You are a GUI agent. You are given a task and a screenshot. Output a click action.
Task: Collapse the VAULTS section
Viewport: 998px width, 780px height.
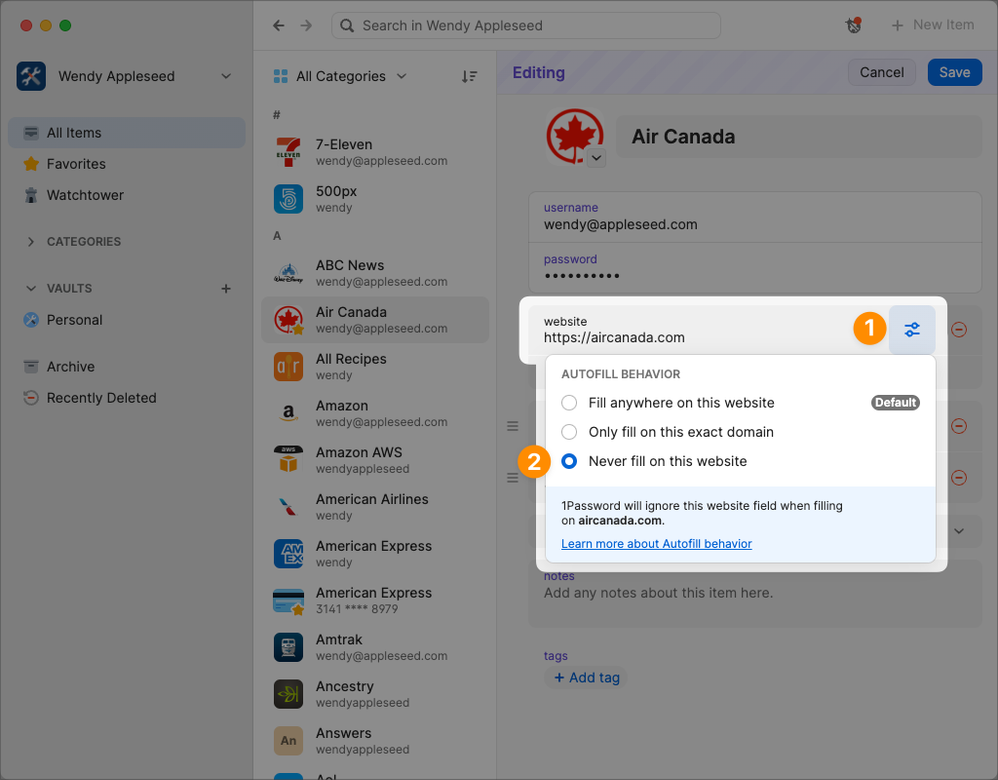pos(31,288)
